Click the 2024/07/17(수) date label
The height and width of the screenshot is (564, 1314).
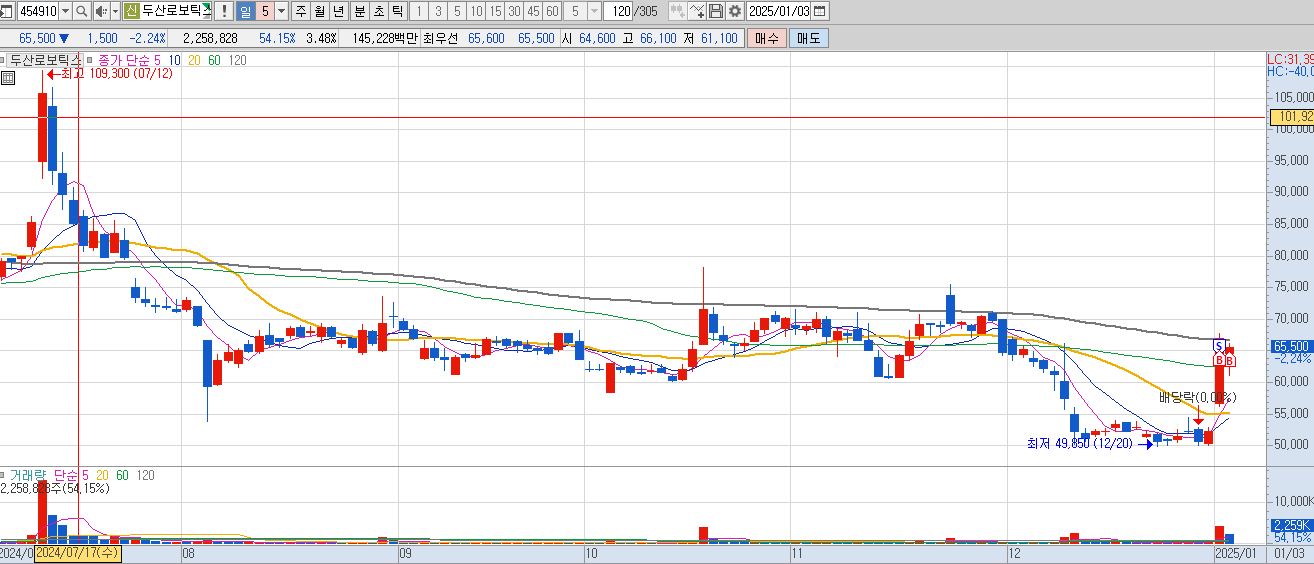78,552
